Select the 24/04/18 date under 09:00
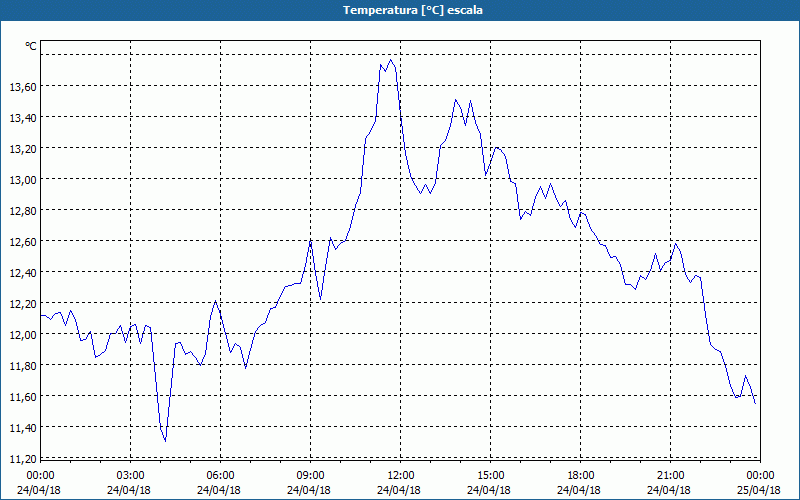Image resolution: width=800 pixels, height=500 pixels. pos(309,490)
